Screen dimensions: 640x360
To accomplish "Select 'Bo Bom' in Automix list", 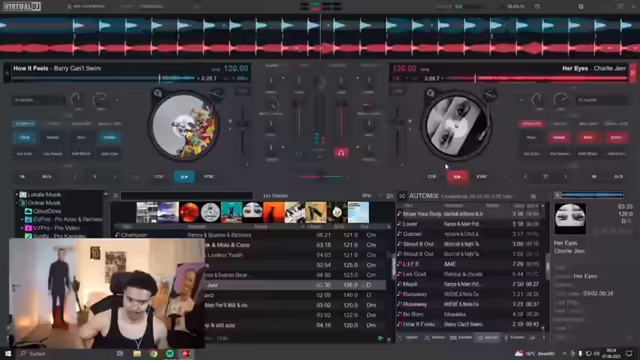I will point(469,314).
